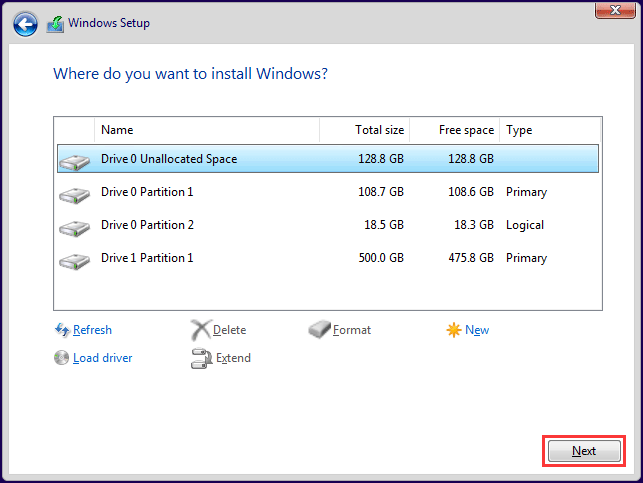Click the Load driver disc icon
Viewport: 643px width, 483px height.
click(61, 358)
